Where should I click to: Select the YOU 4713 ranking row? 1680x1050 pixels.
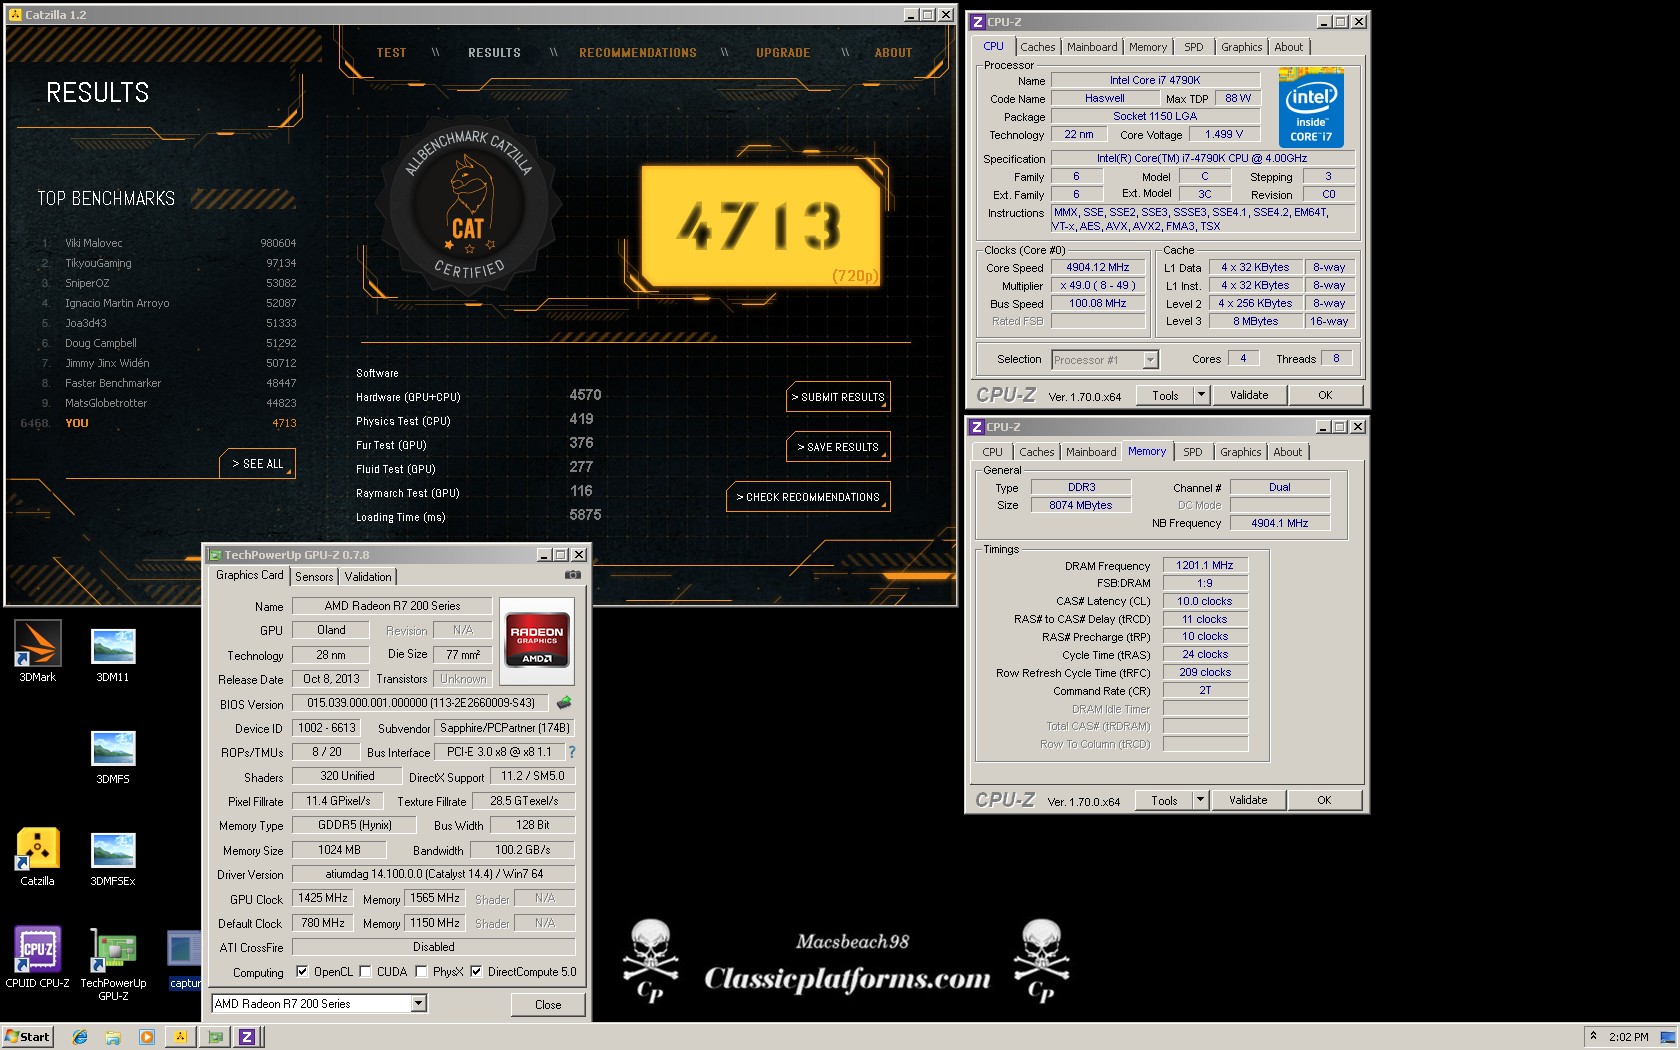[x=158, y=423]
